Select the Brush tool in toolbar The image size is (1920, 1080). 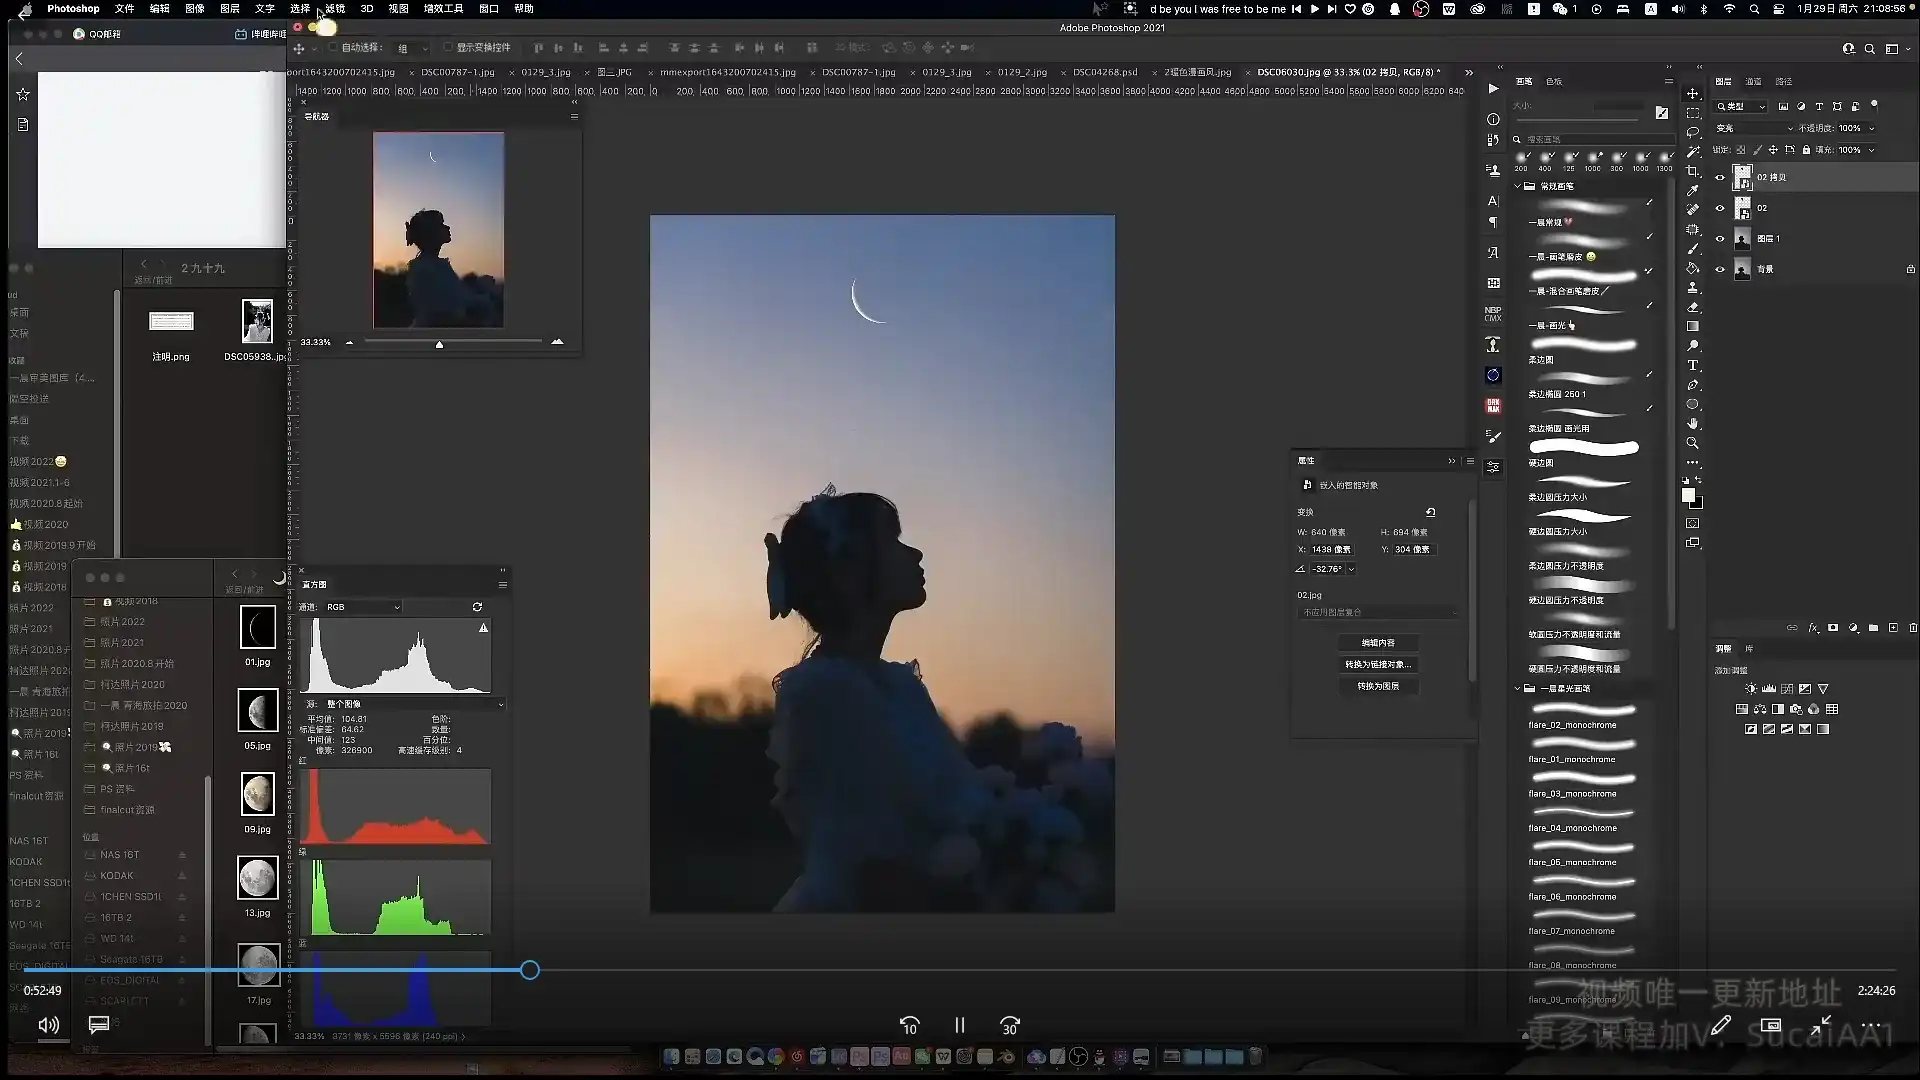pyautogui.click(x=1693, y=248)
